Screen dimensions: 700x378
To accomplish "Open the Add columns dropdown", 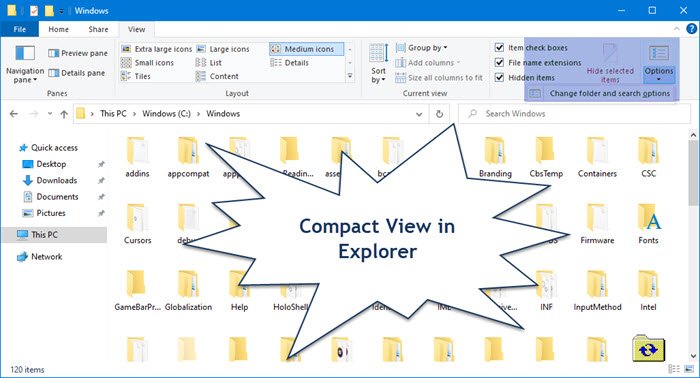I will tap(428, 62).
